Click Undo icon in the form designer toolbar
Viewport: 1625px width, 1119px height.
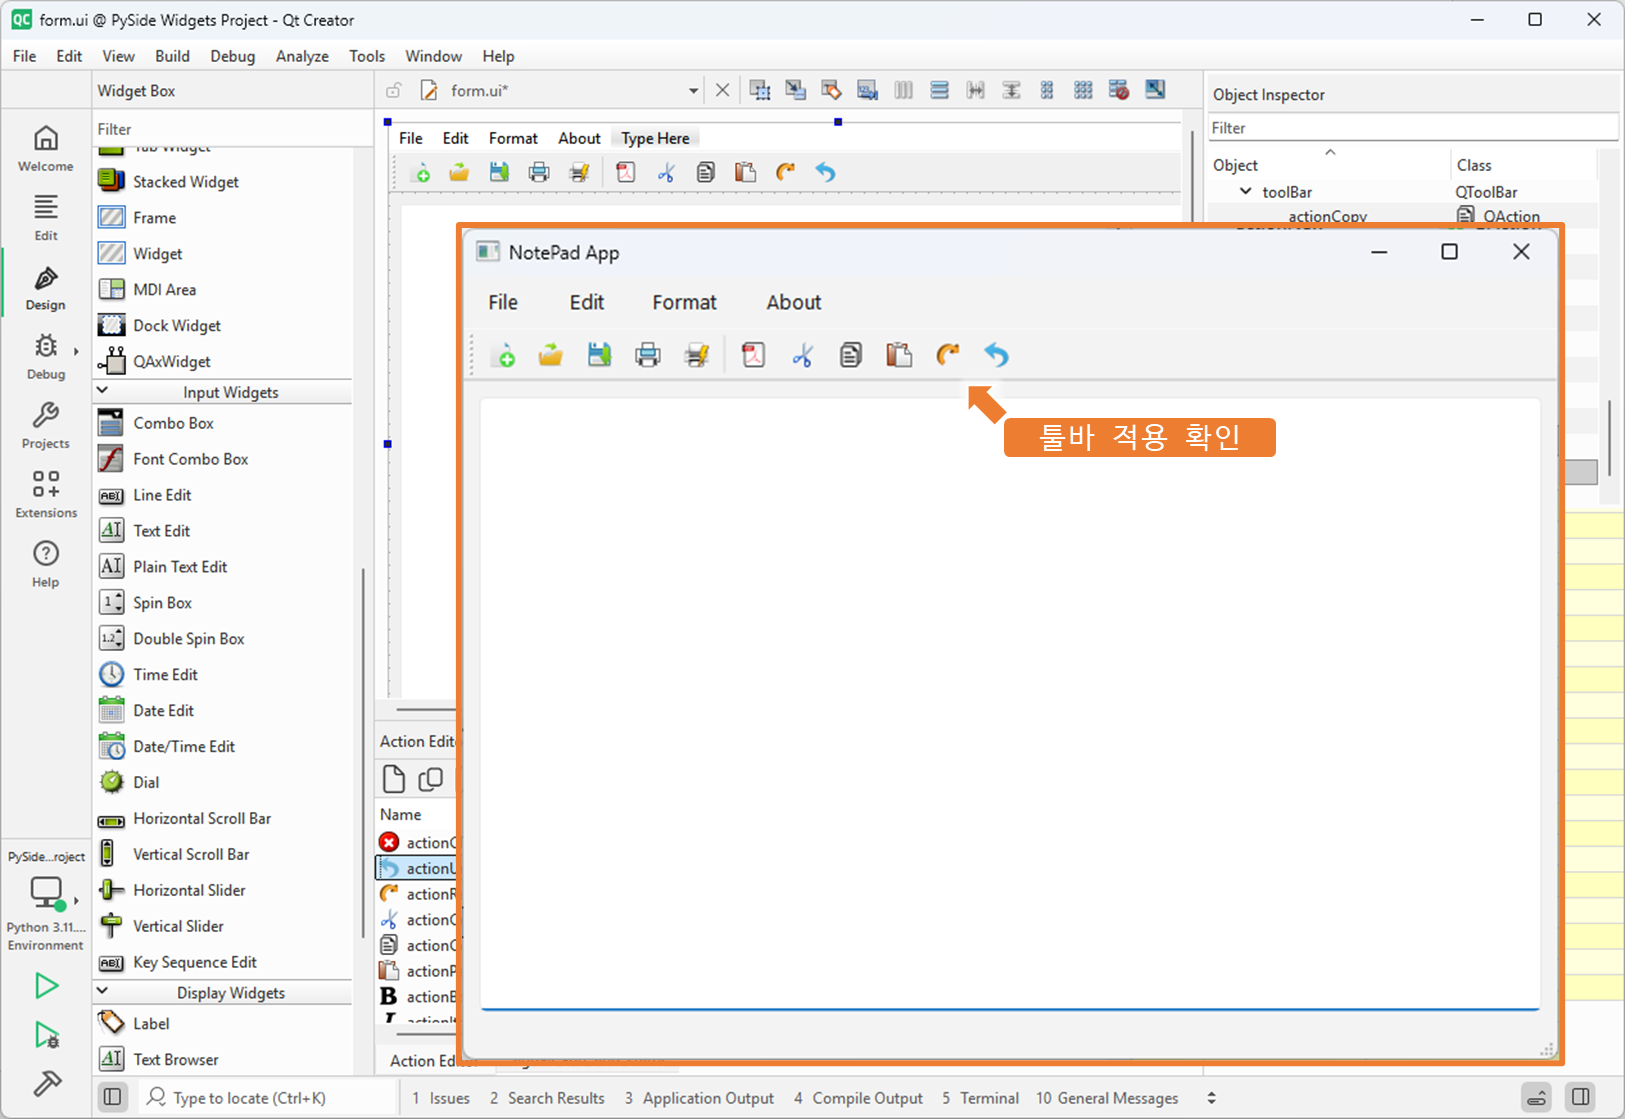(825, 172)
